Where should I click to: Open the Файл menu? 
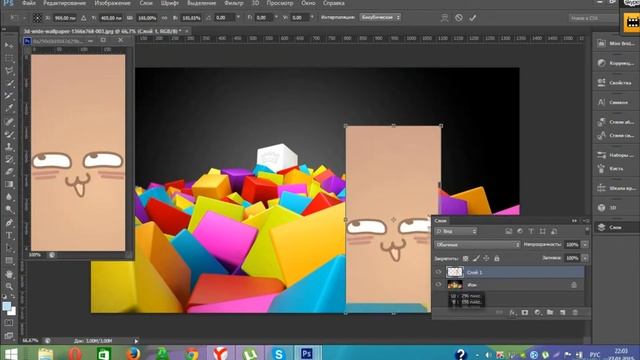29,3
